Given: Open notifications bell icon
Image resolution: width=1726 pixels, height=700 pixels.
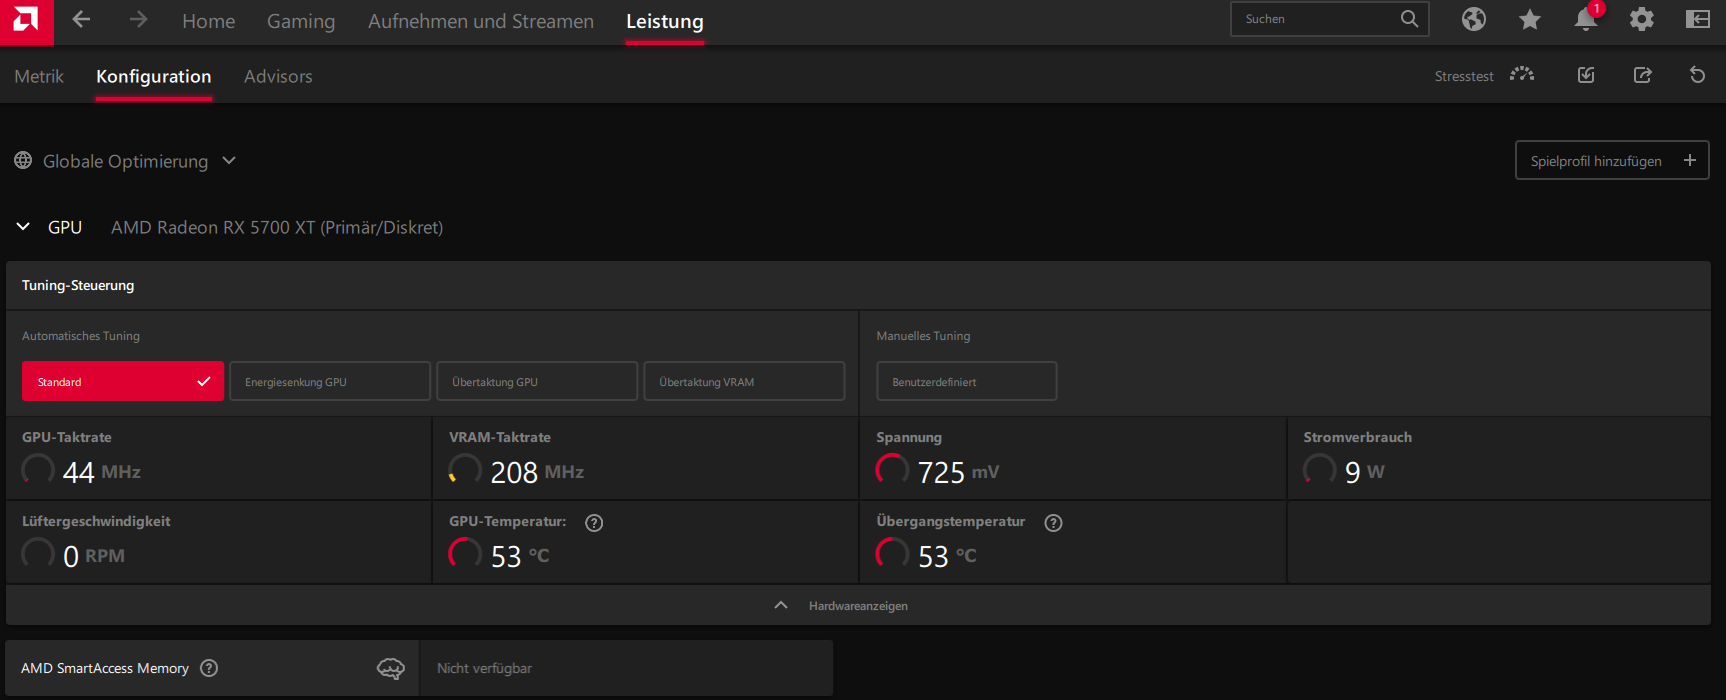Looking at the screenshot, I should [x=1586, y=19].
